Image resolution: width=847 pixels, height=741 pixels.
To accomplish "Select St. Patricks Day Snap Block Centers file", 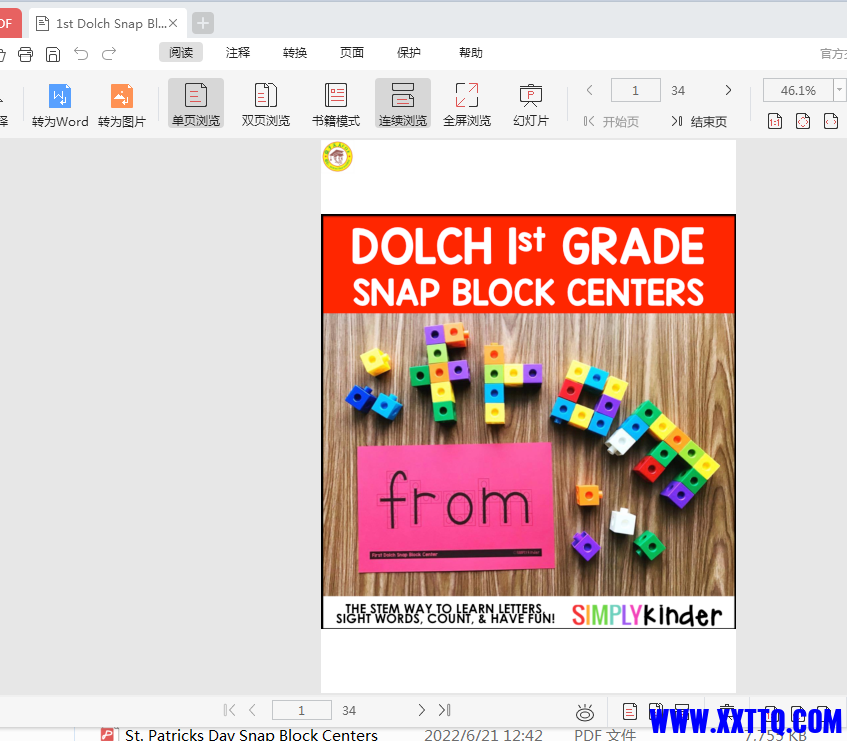I will click(251, 735).
